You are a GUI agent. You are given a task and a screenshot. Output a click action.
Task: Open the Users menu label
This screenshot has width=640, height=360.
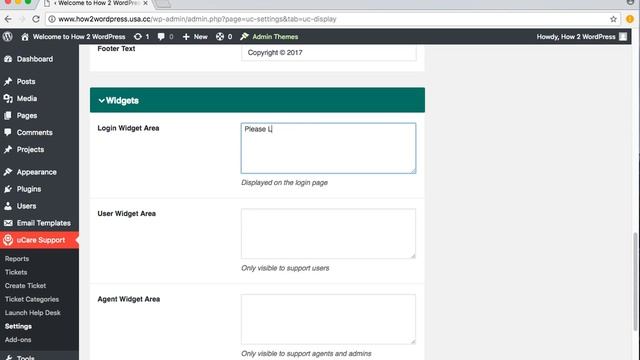point(27,206)
